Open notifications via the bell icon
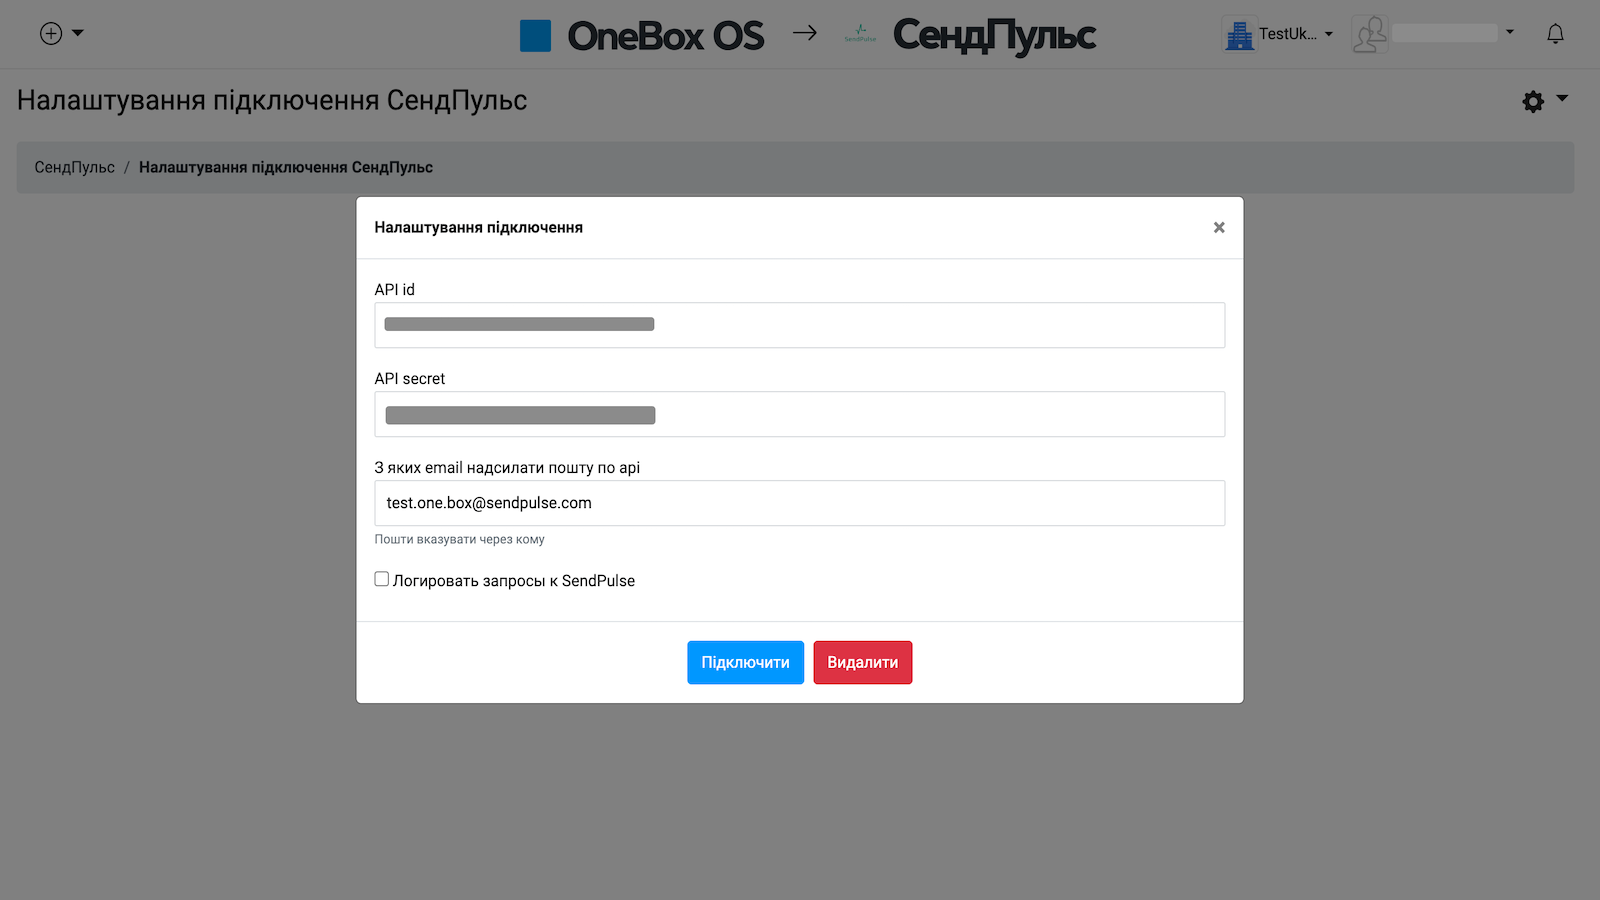Image resolution: width=1600 pixels, height=900 pixels. tap(1555, 33)
